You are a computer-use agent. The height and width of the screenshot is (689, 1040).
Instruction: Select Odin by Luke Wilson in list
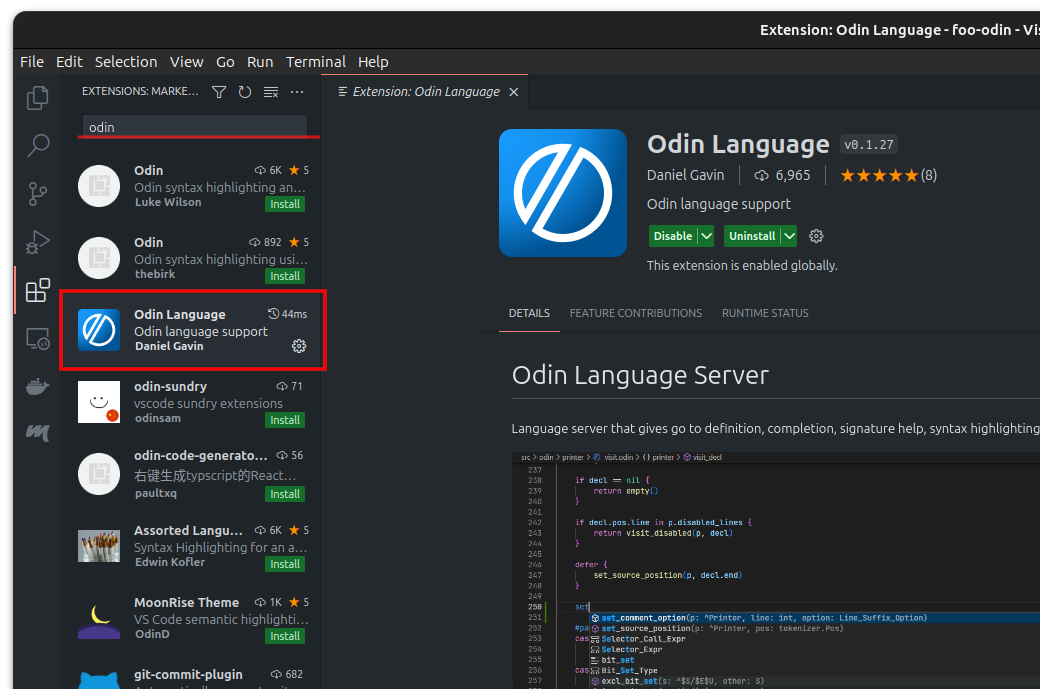[x=191, y=186]
